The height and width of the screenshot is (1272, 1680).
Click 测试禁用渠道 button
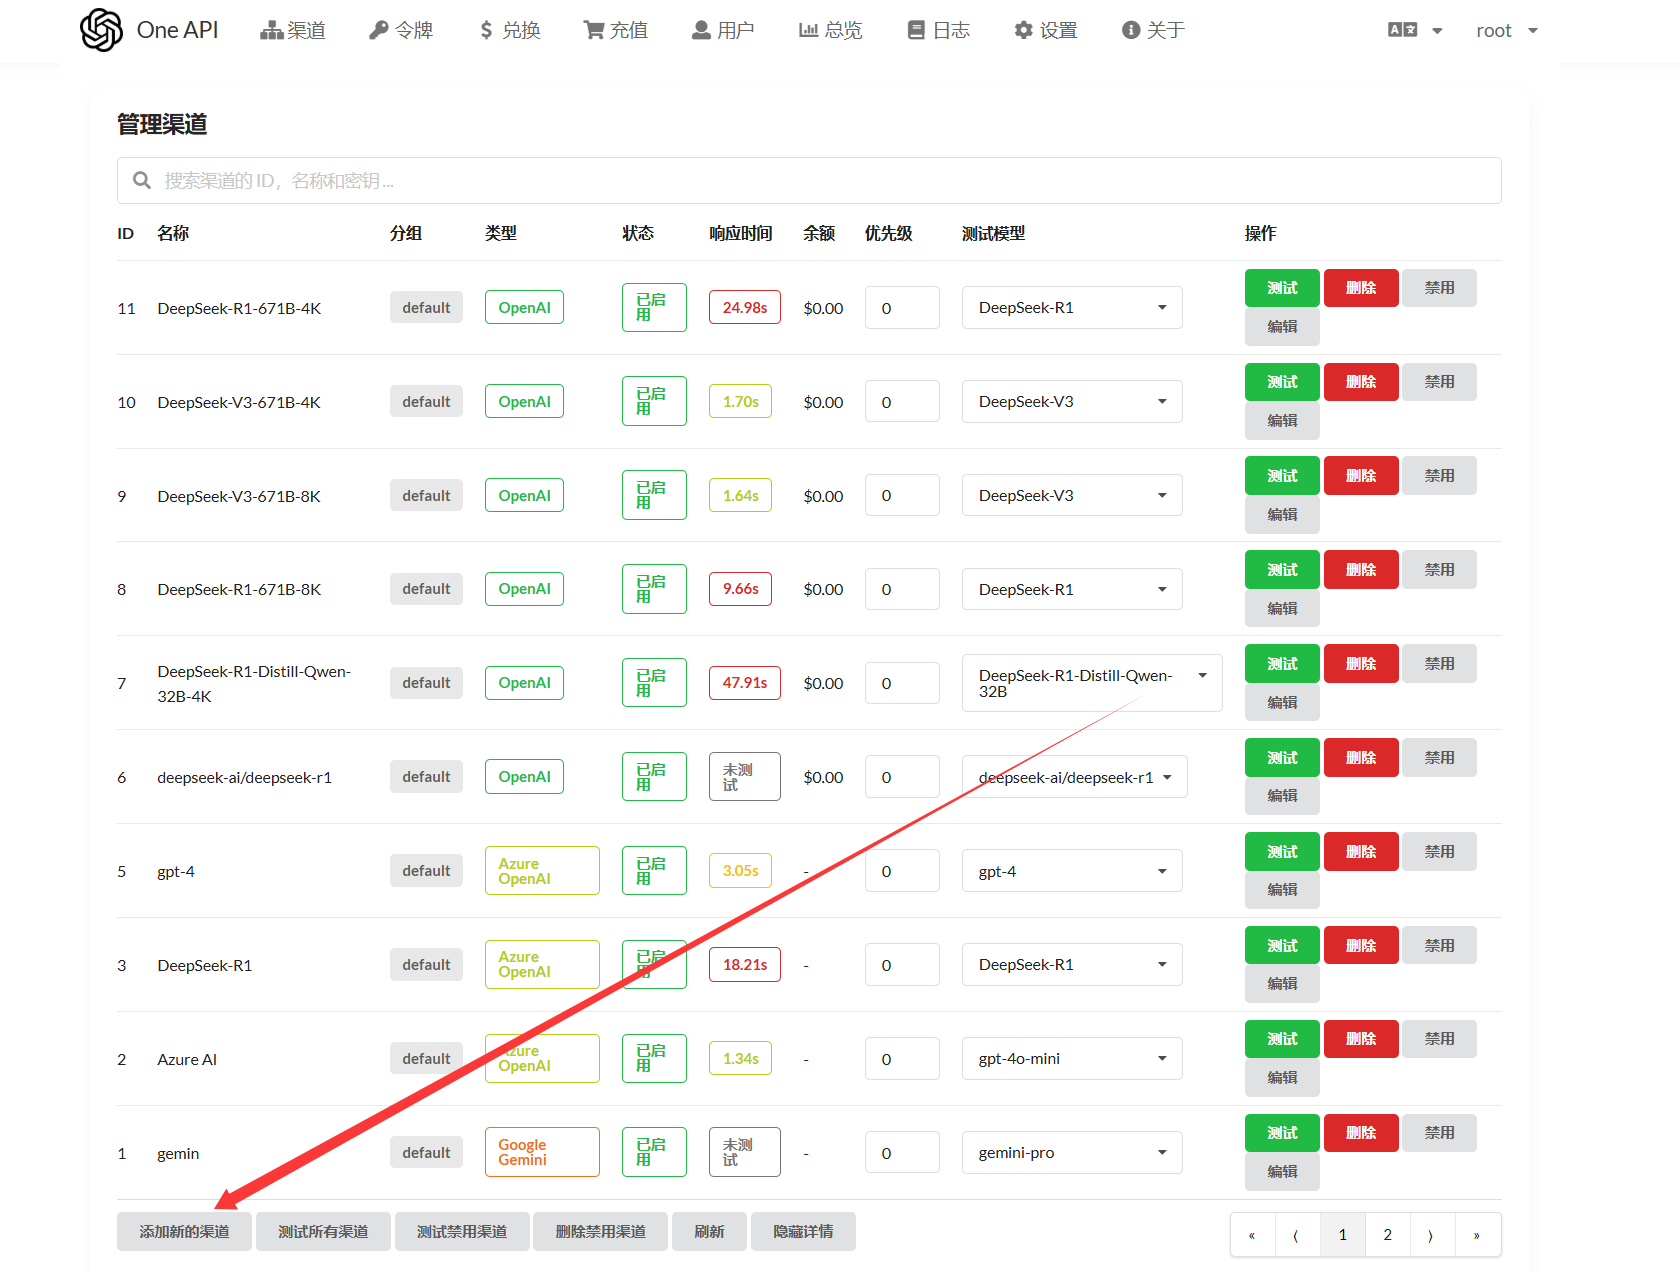pos(462,1231)
